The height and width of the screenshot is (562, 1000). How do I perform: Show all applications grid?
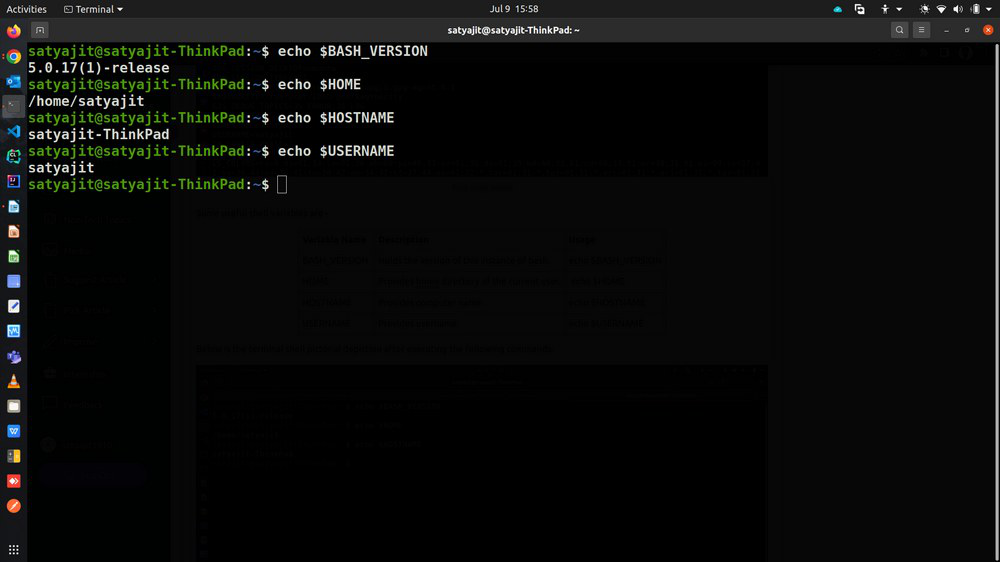click(x=14, y=550)
